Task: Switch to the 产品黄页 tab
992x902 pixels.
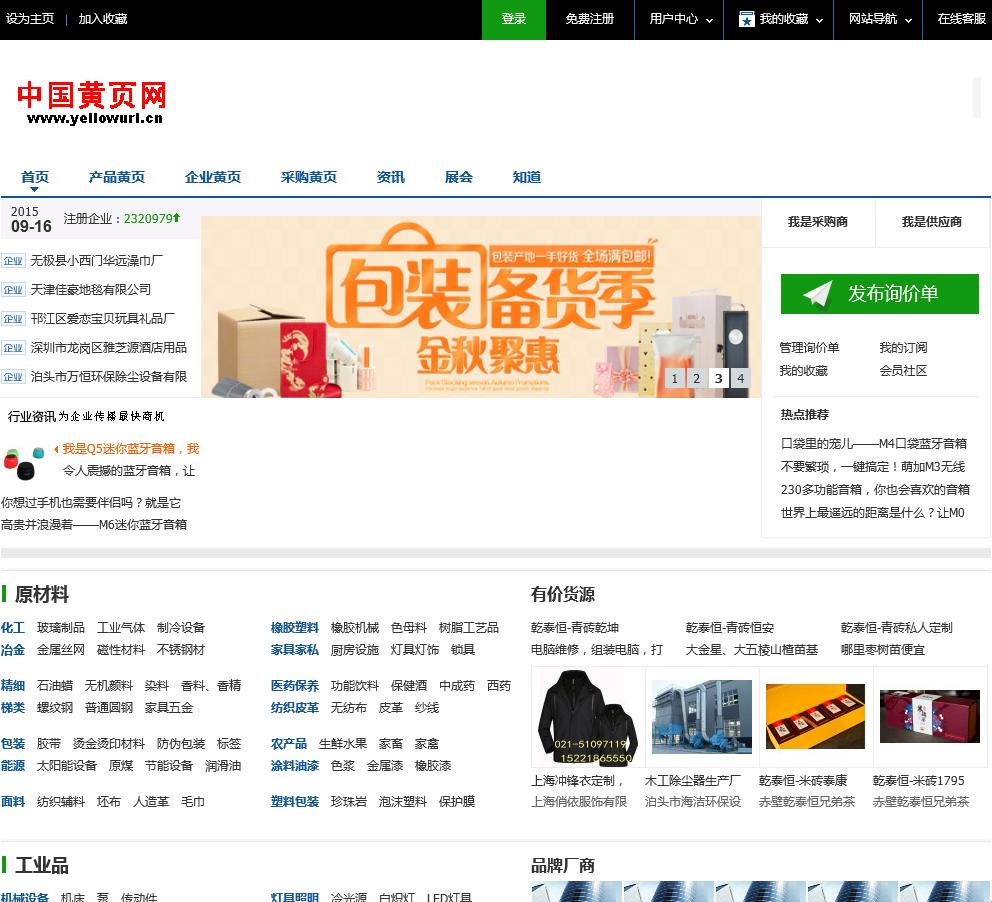Action: click(116, 177)
